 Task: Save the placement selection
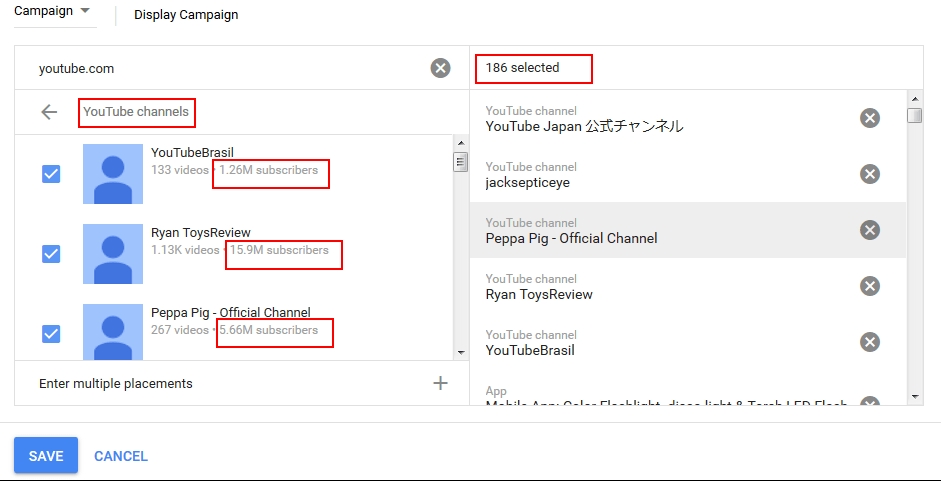pyautogui.click(x=46, y=456)
